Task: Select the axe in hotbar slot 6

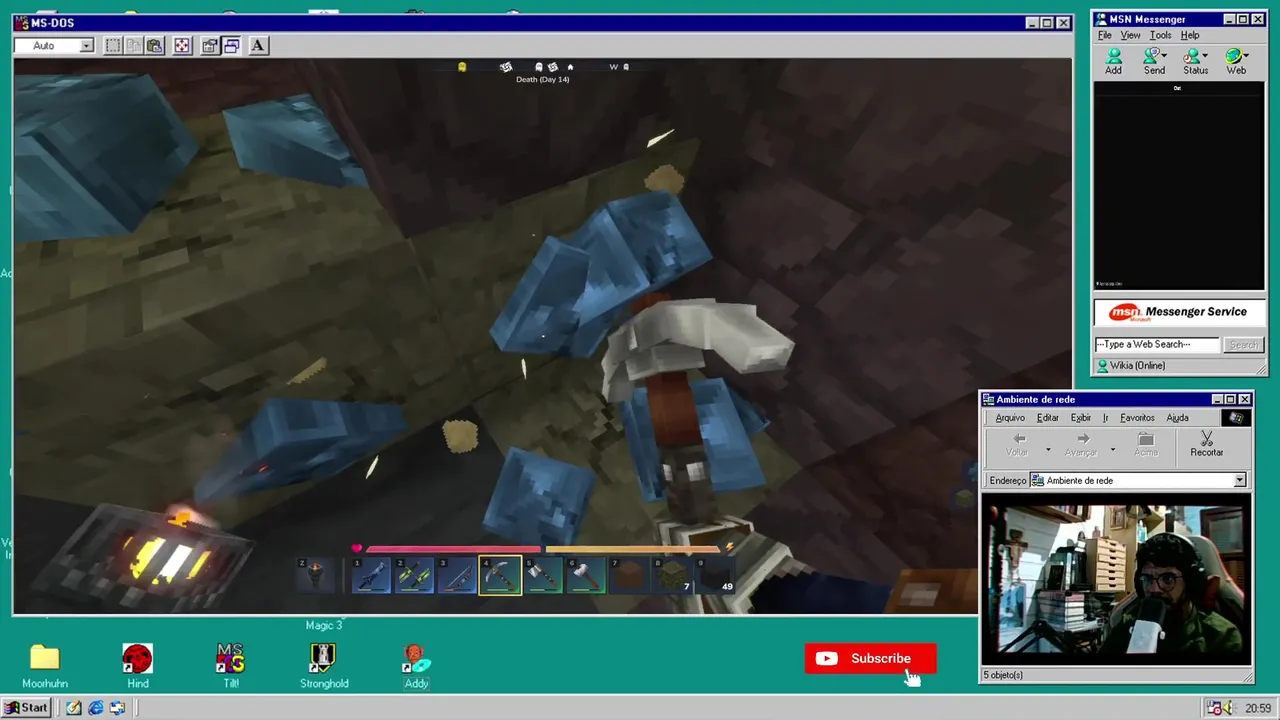Action: [x=586, y=575]
